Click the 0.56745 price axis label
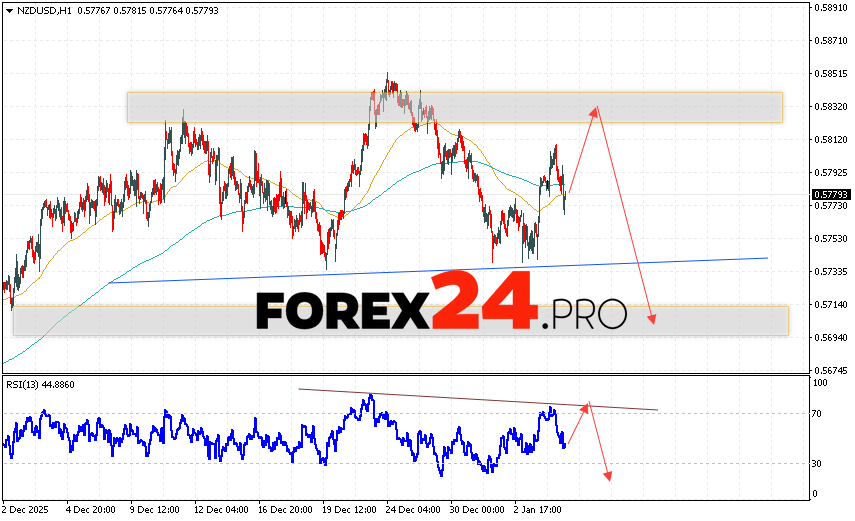 [829, 369]
